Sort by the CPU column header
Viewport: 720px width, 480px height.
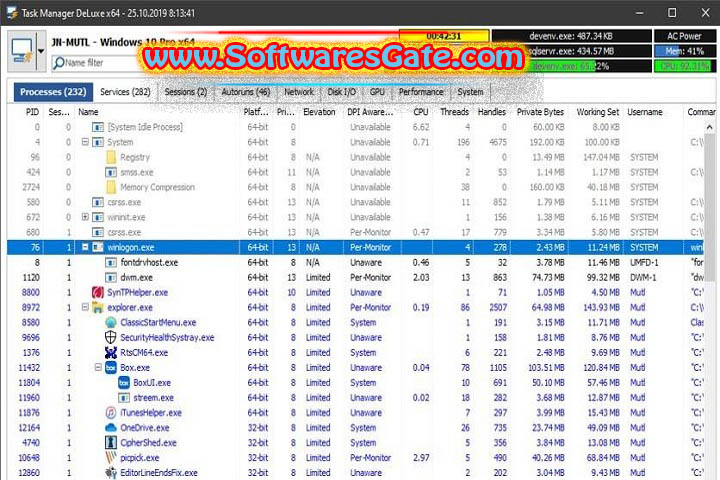421,112
